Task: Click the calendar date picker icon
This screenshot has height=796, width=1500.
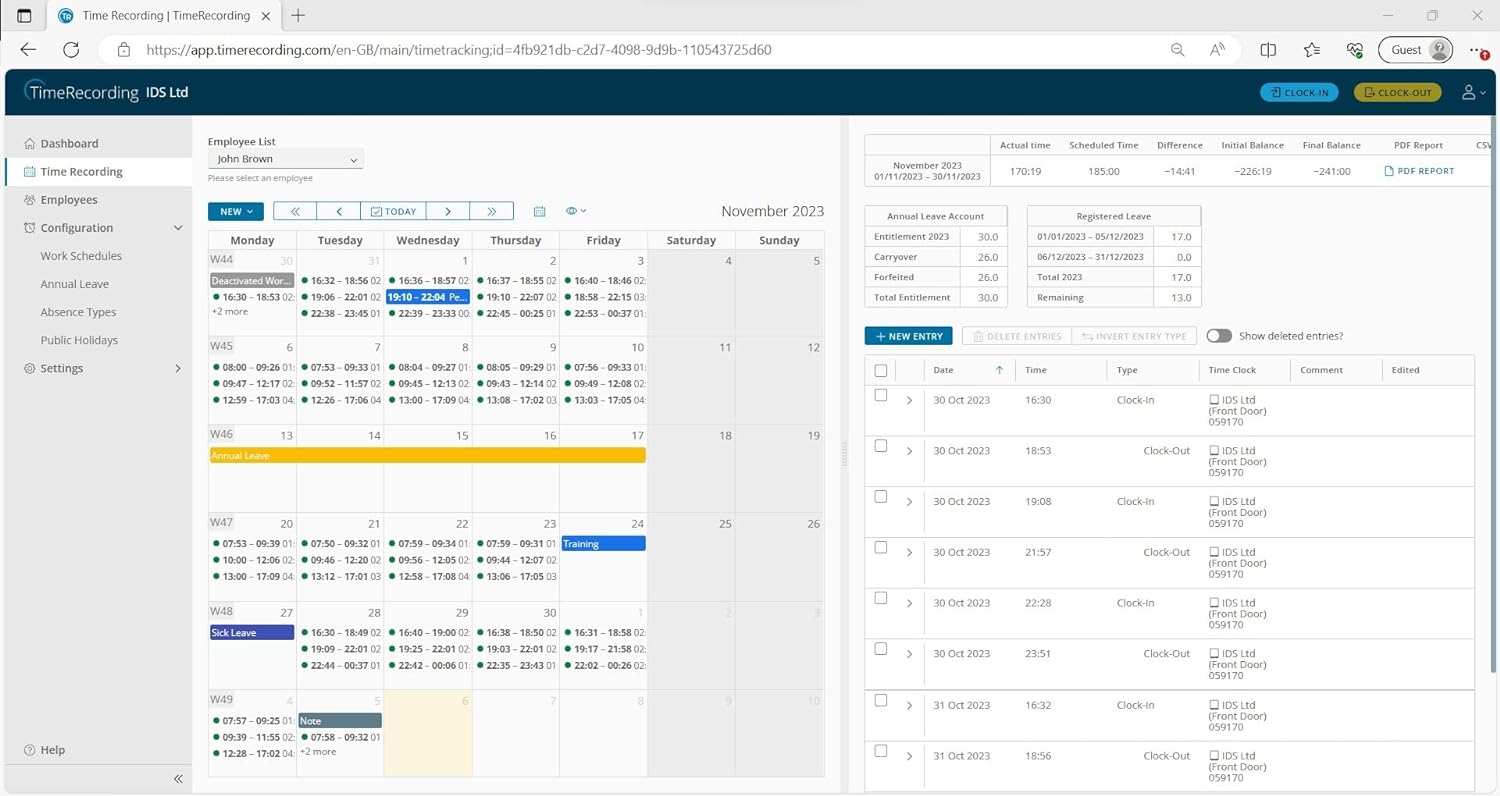Action: pos(539,211)
